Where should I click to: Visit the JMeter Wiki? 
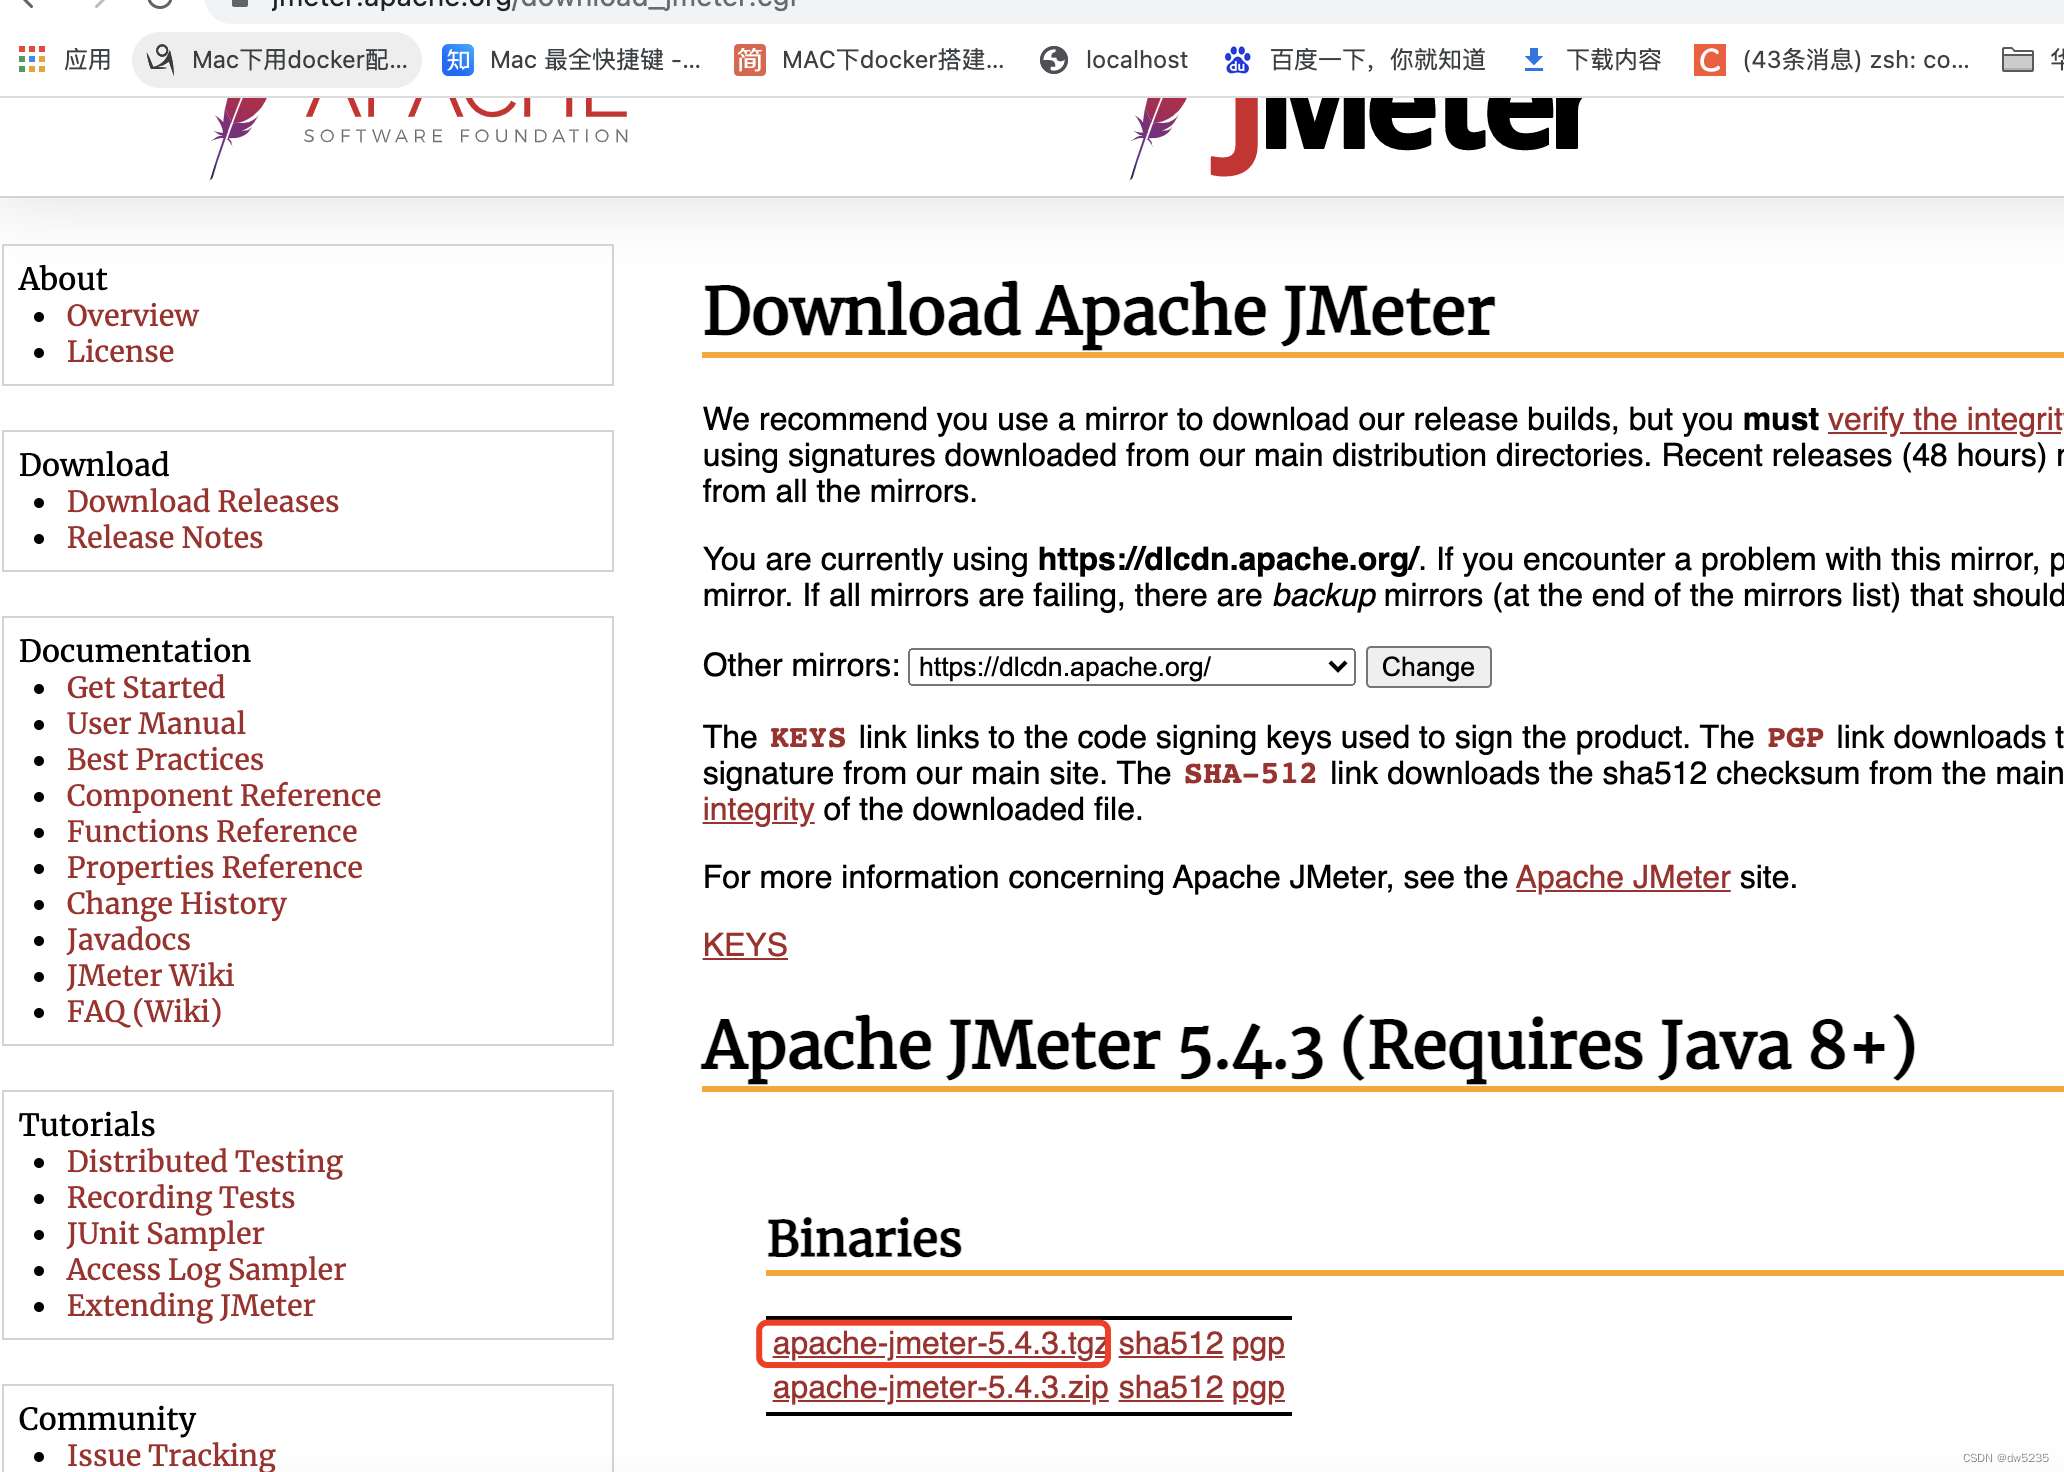(x=150, y=975)
